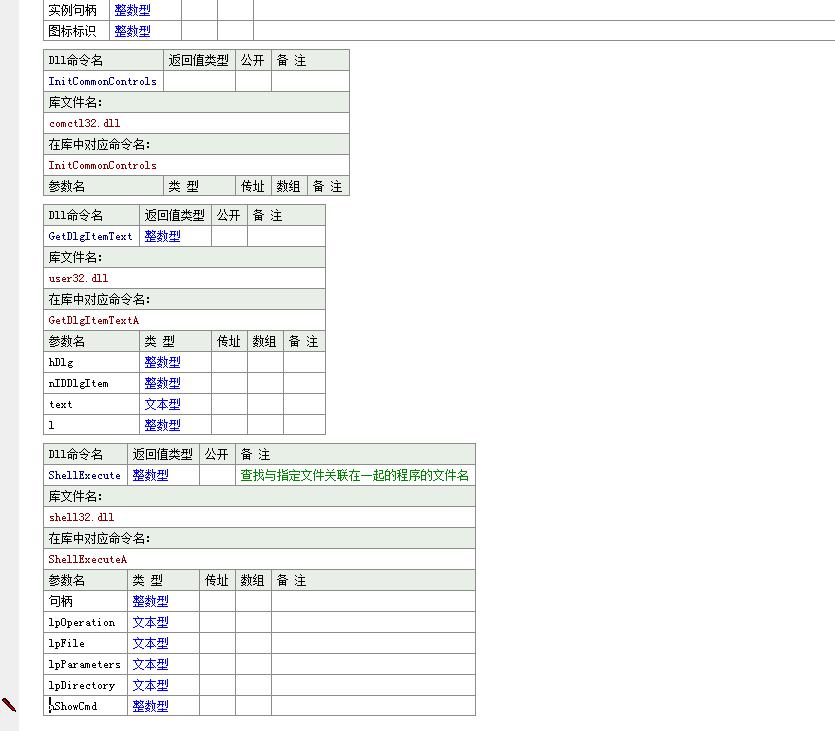835x731 pixels.
Task: Toggle 数组 cell for nShowCmd parameter
Action: pyautogui.click(x=253, y=706)
